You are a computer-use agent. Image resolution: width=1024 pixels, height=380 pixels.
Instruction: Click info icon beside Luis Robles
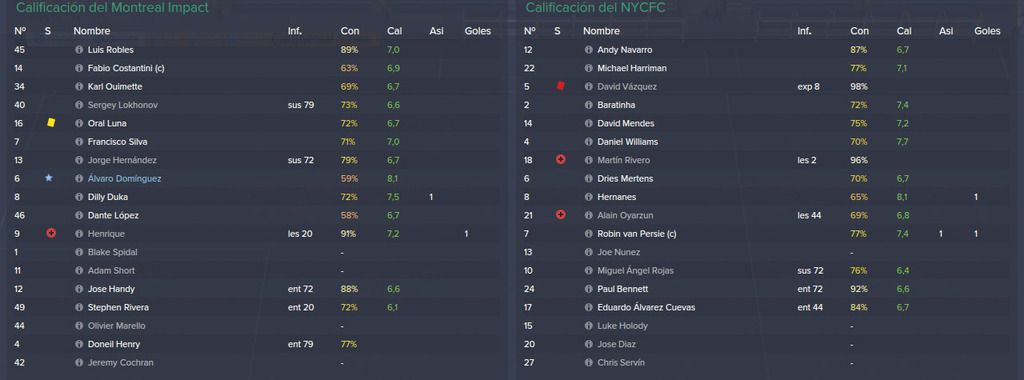click(79, 50)
